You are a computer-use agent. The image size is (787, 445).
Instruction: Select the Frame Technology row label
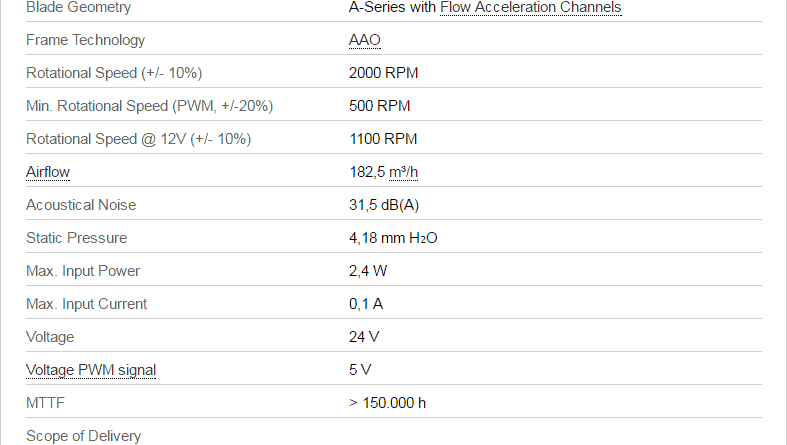pyautogui.click(x=85, y=40)
